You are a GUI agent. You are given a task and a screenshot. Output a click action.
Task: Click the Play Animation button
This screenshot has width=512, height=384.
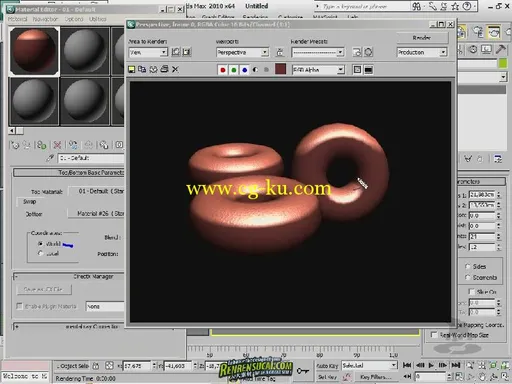coord(431,365)
